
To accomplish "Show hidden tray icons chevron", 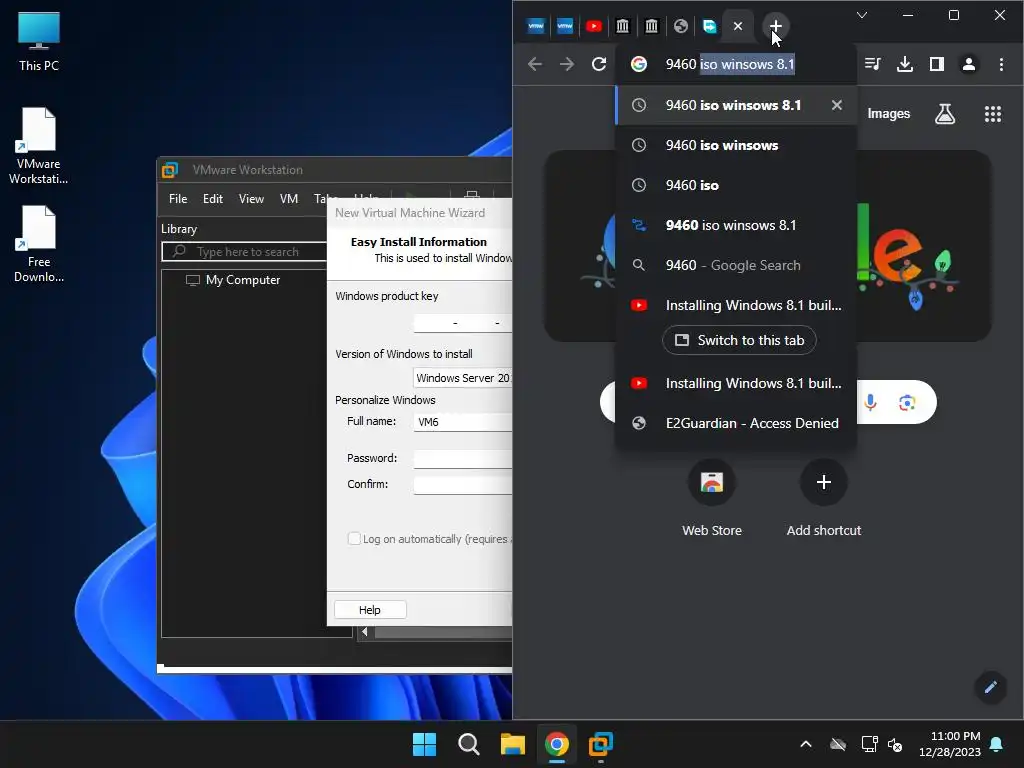I will click(806, 744).
